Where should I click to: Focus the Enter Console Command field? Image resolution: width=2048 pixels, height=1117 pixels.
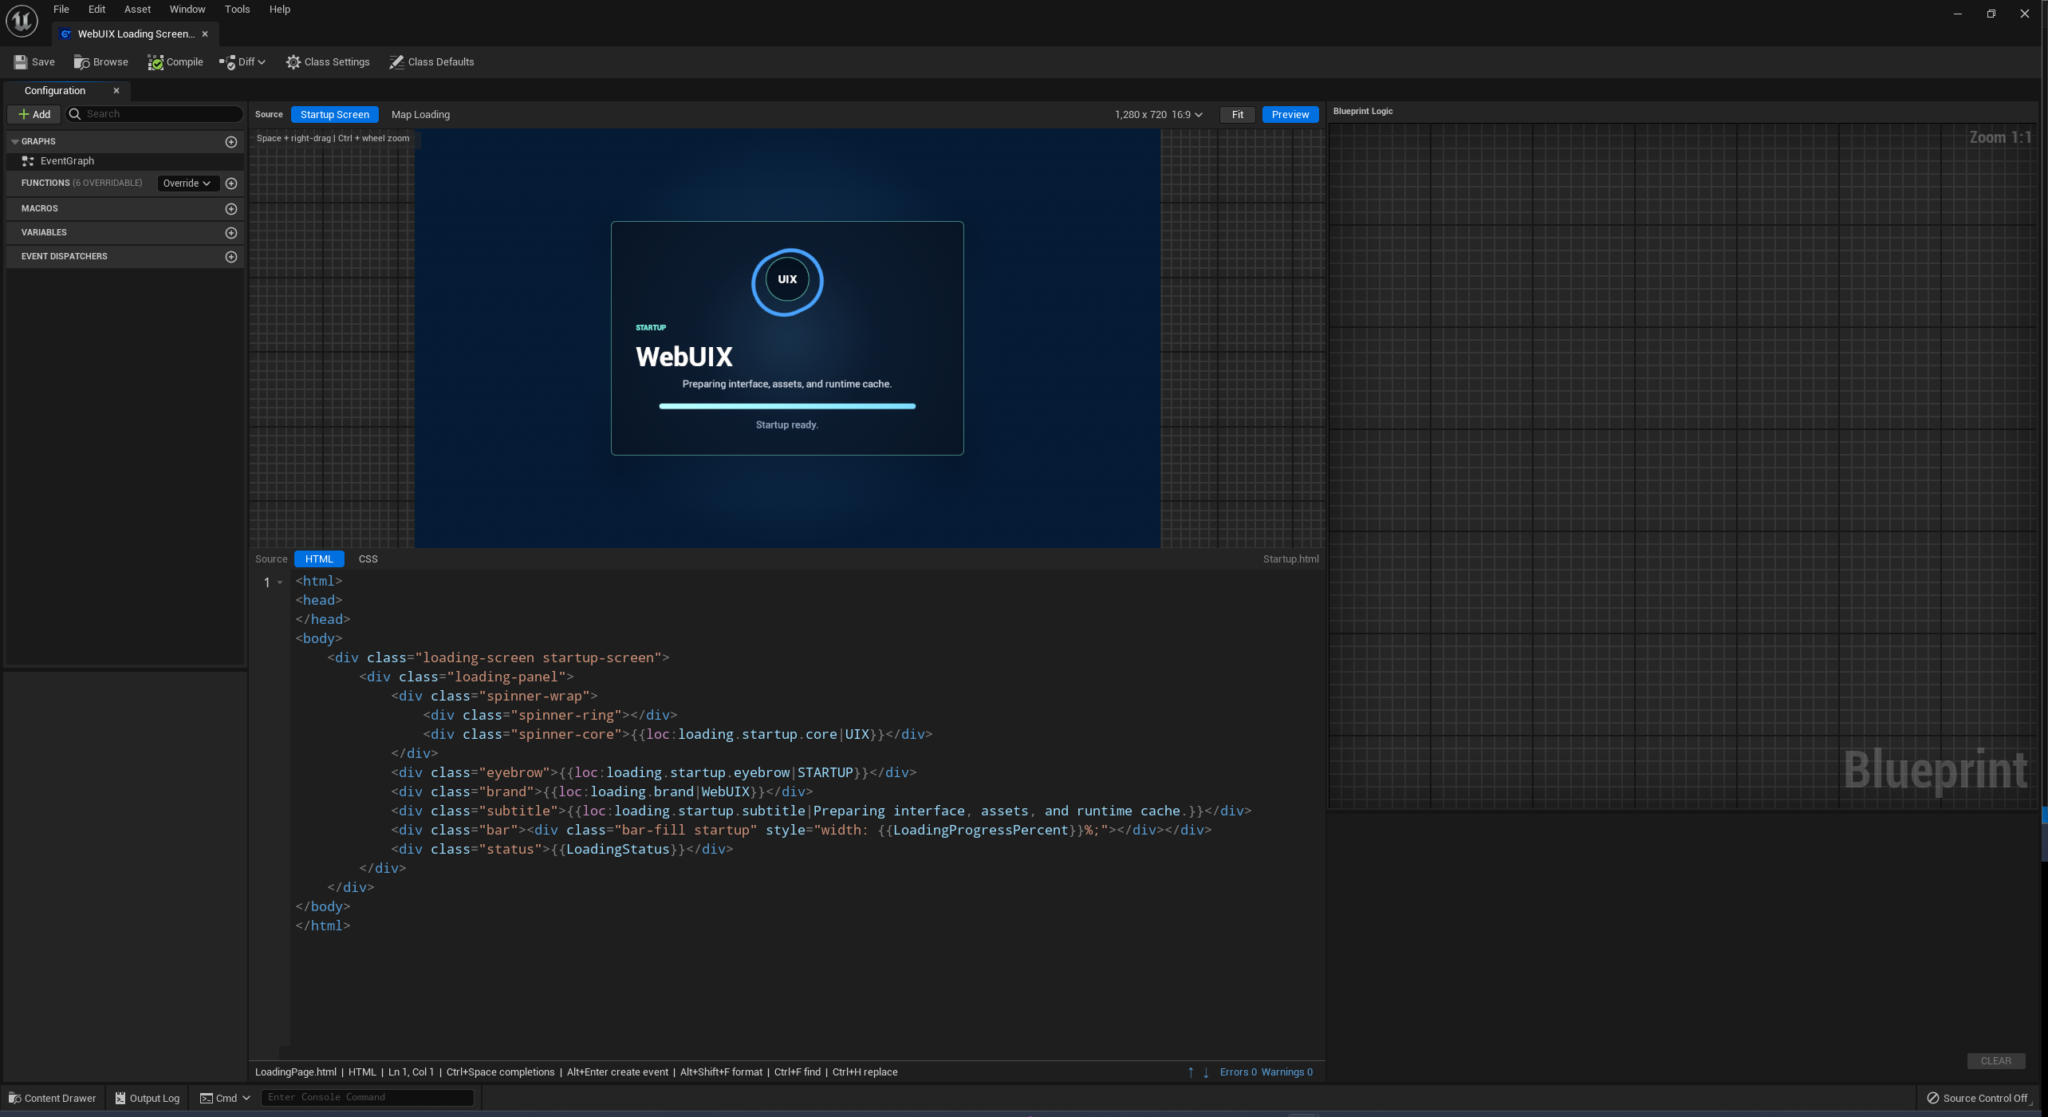(x=367, y=1097)
